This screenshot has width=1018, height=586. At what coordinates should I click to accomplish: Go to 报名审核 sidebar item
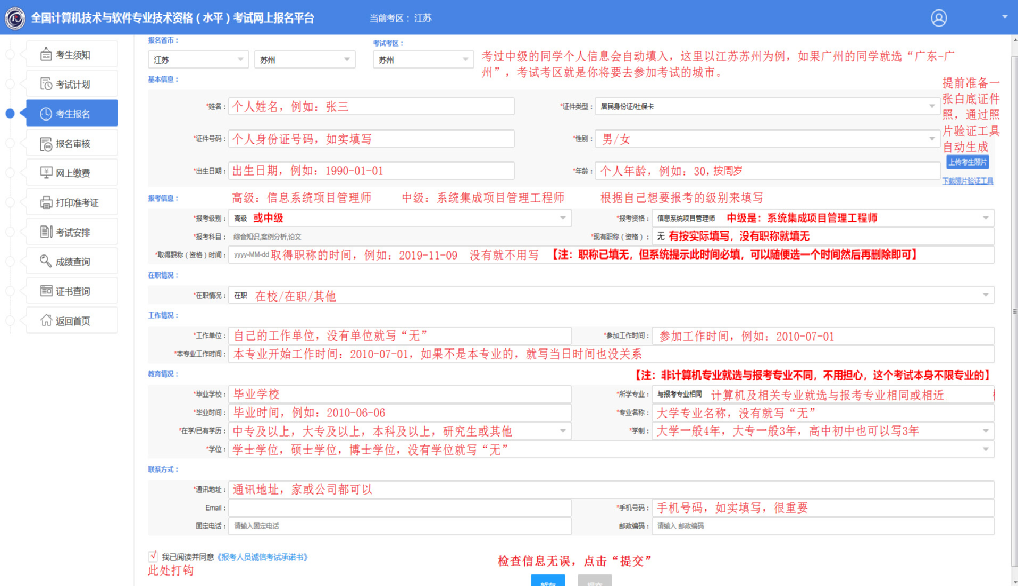(72, 143)
